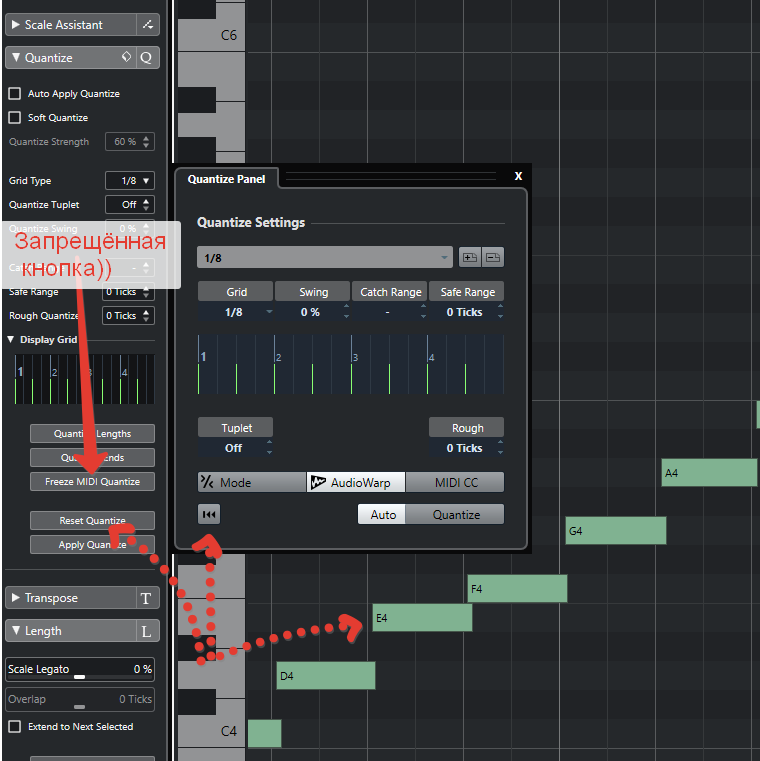Screen dimensions: 760x761
Task: Click the Scale Assistant settings icon
Action: click(148, 24)
